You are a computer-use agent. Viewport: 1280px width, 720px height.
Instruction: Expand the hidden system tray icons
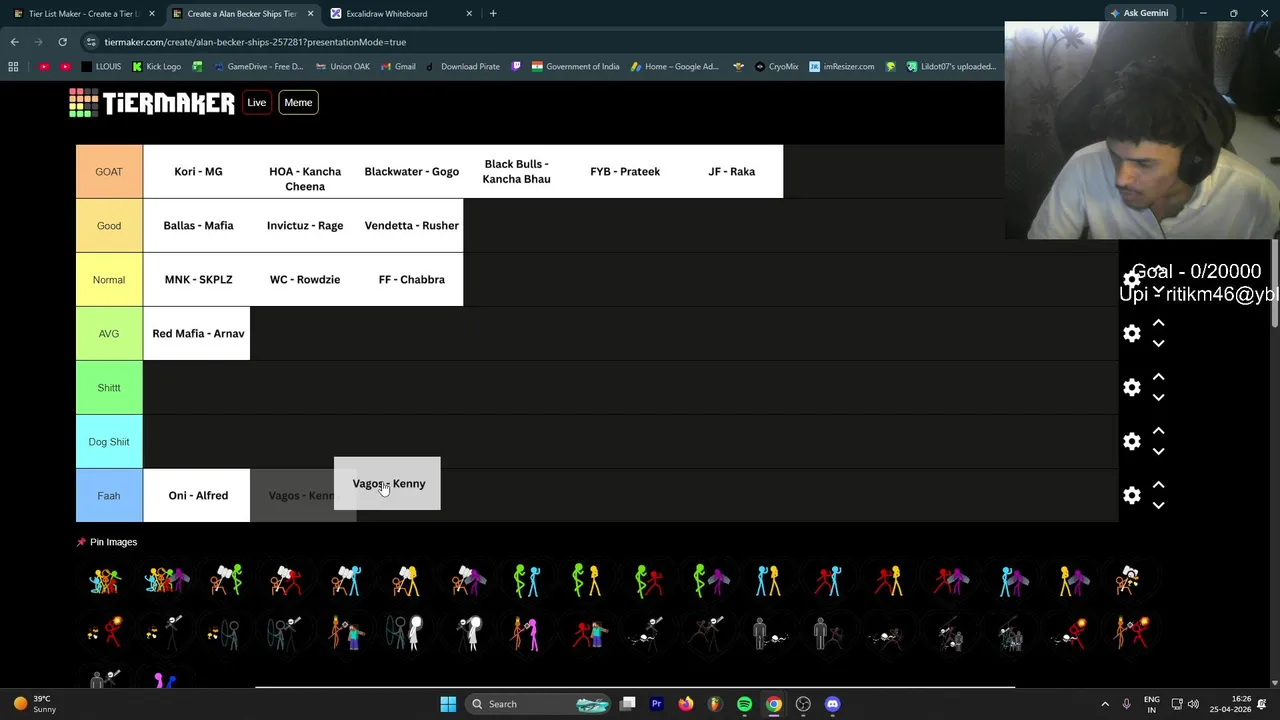pyautogui.click(x=1105, y=704)
